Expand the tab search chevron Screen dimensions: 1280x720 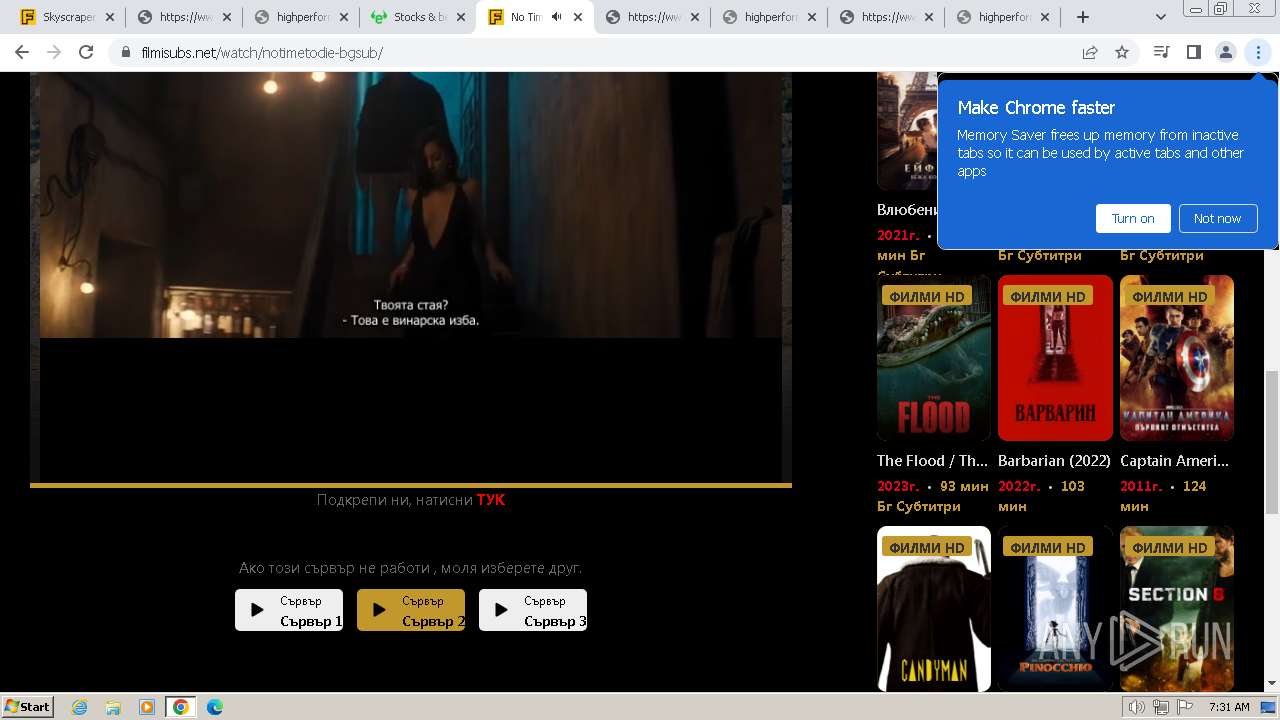1161,17
